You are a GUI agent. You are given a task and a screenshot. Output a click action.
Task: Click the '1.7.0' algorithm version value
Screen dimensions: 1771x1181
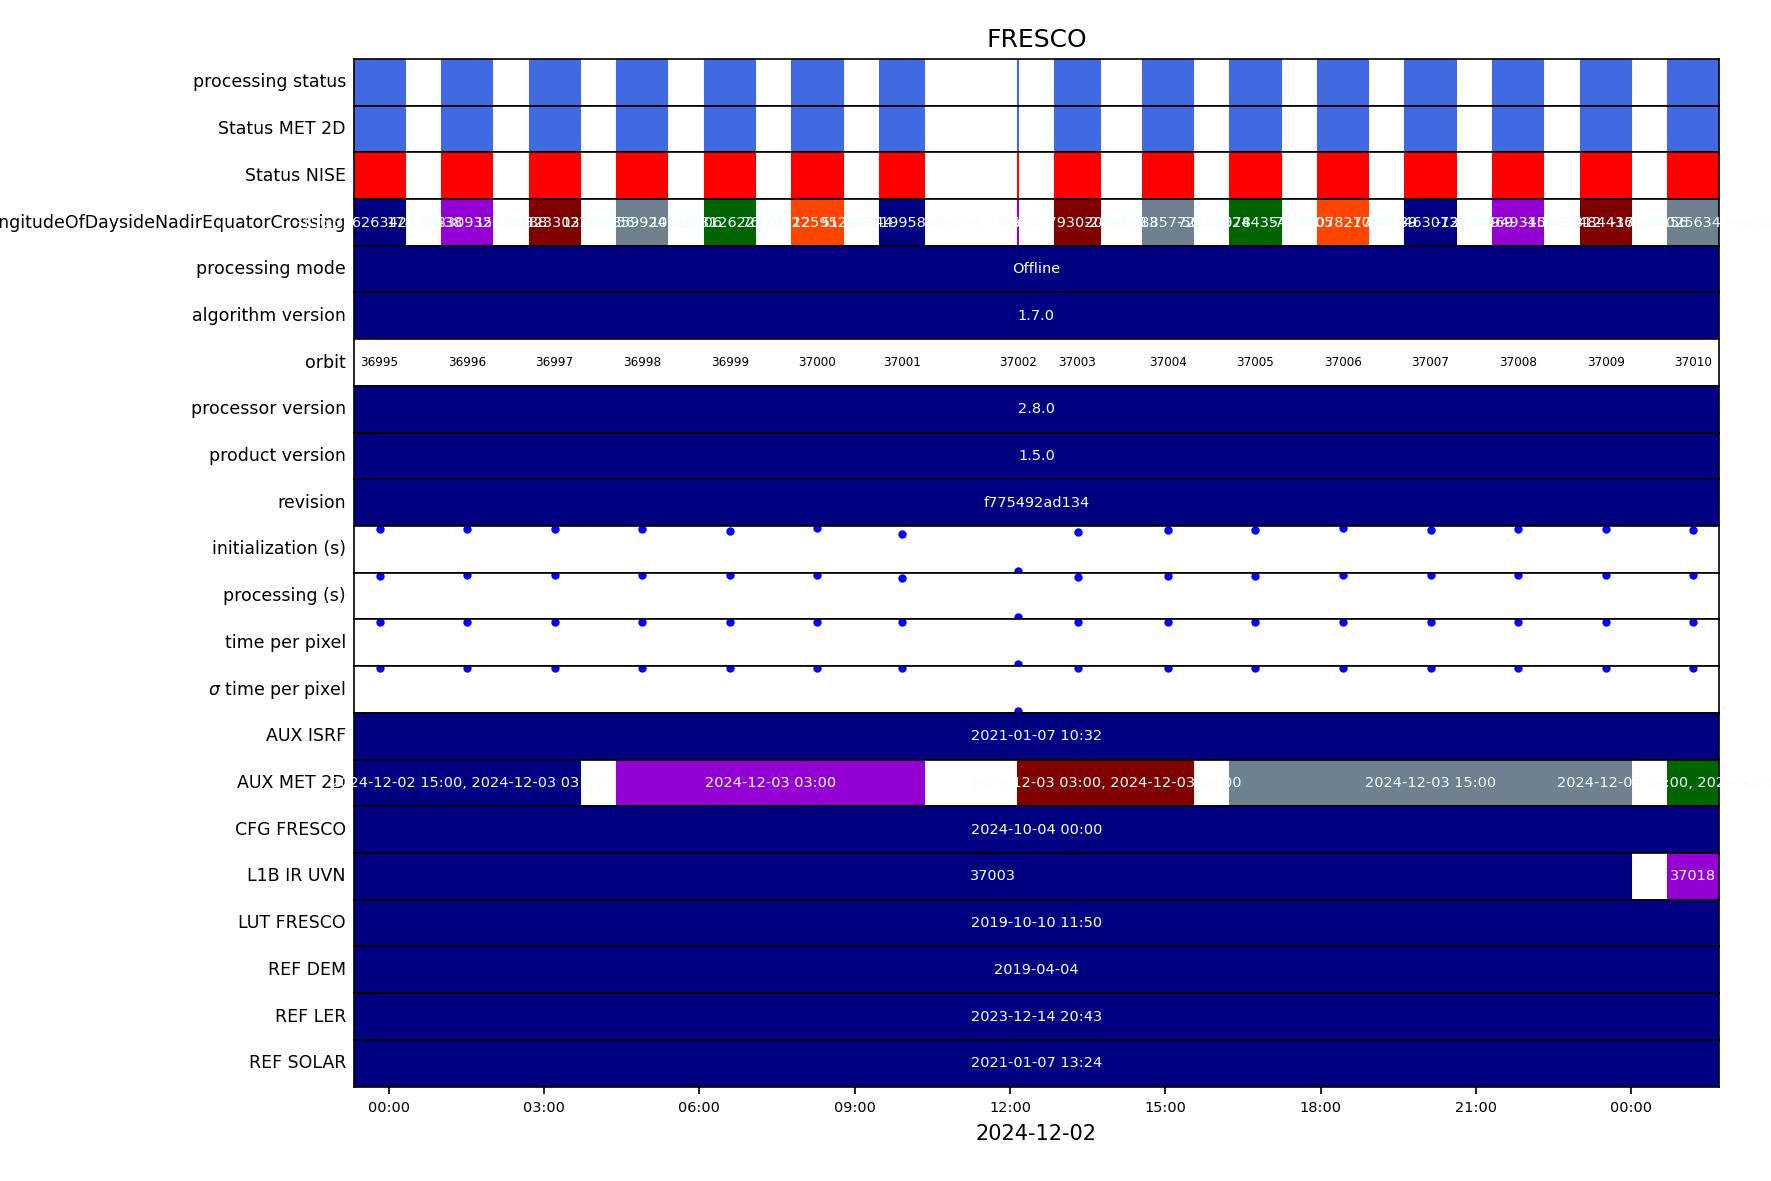1036,315
